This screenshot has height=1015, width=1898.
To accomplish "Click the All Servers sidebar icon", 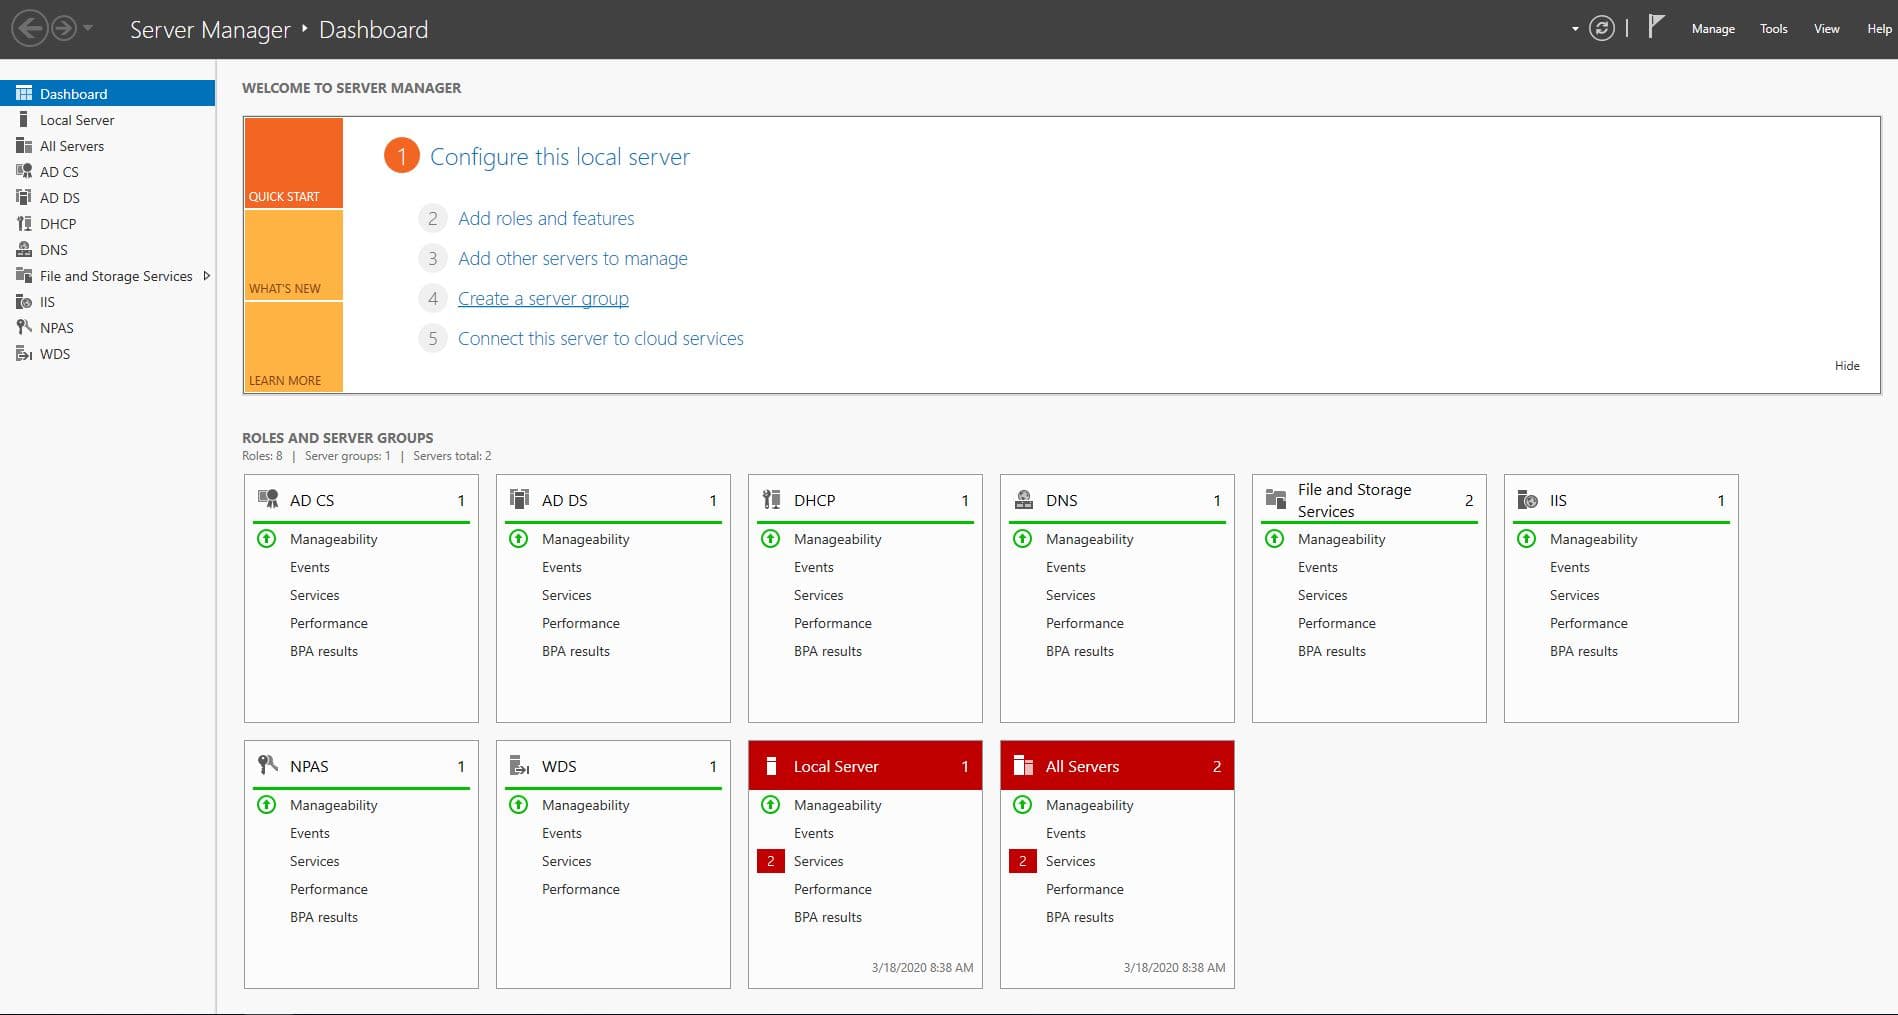I will [24, 145].
